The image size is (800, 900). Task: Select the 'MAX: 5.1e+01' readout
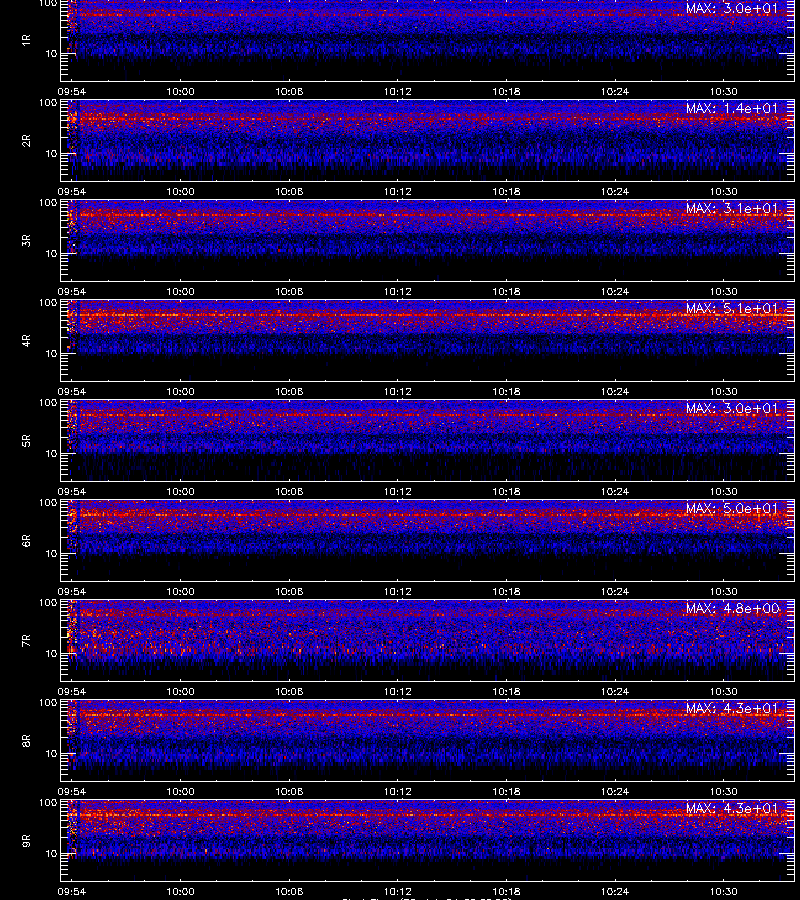coord(732,308)
